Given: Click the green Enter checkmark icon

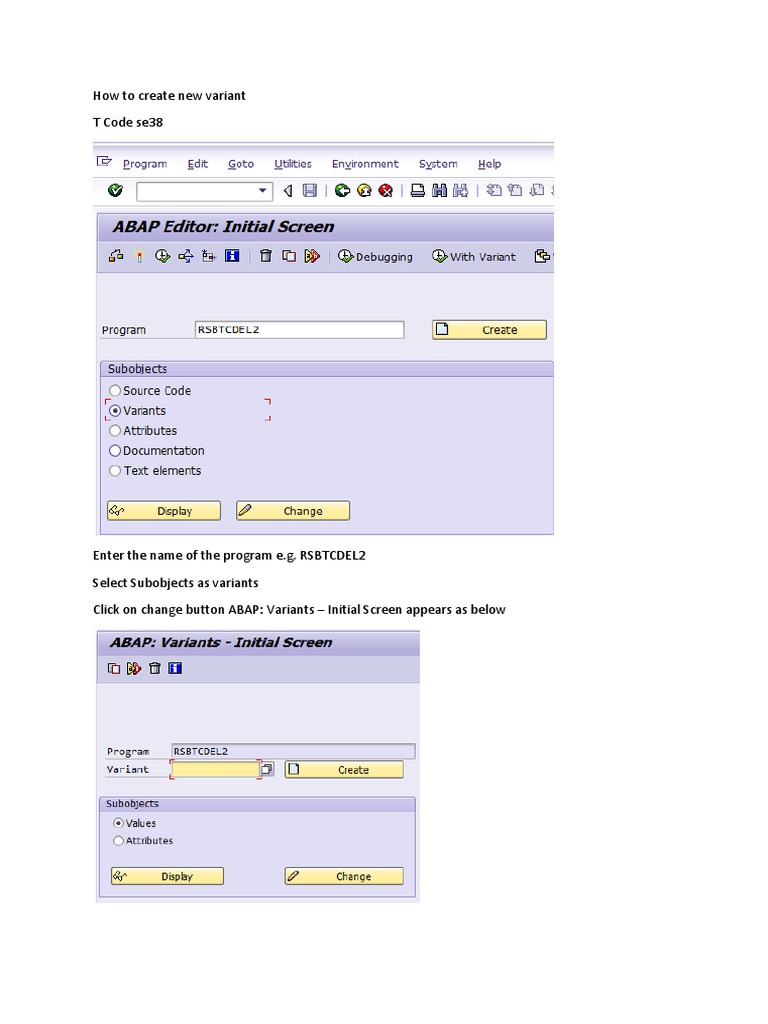Looking at the screenshot, I should click(x=116, y=190).
